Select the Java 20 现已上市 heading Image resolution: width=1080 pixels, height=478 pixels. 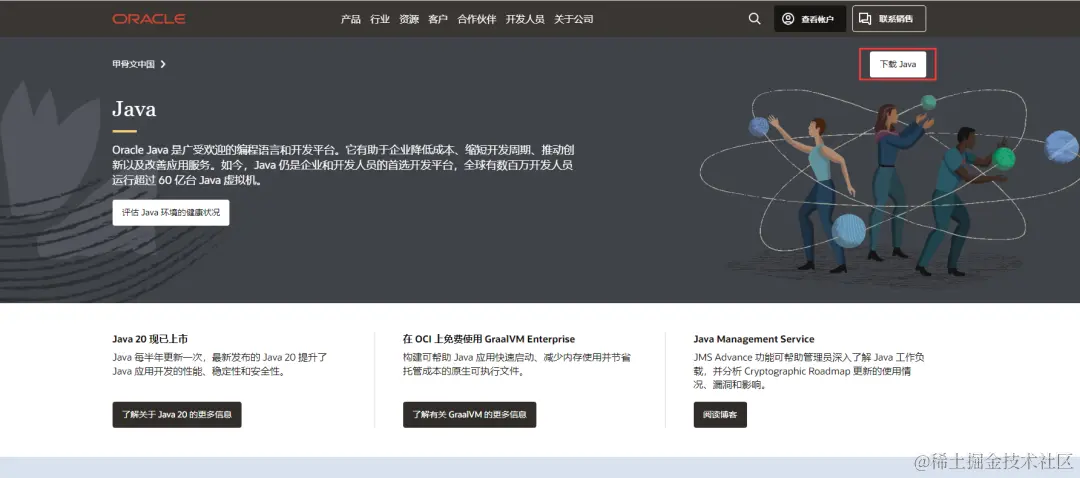[150, 339]
